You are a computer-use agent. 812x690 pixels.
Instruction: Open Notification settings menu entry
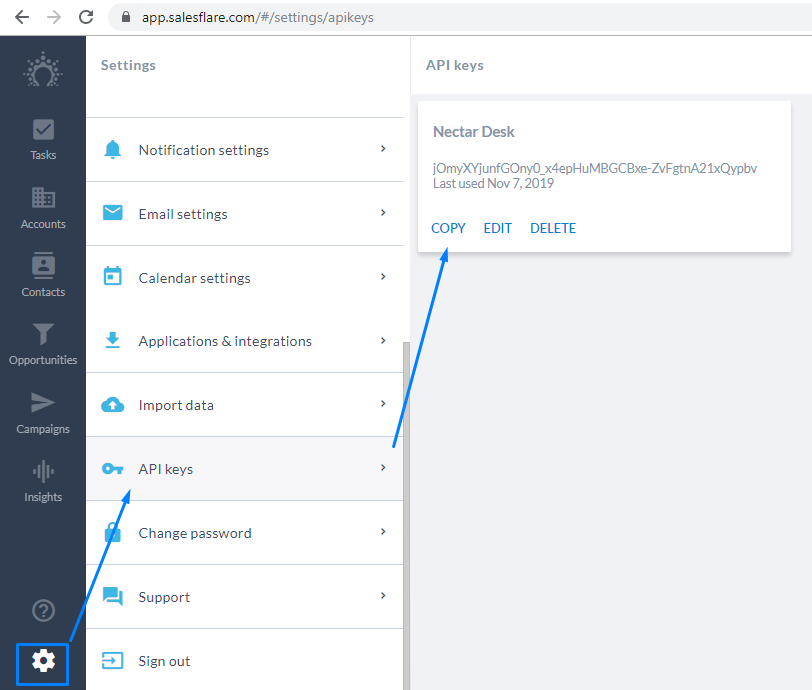(244, 150)
